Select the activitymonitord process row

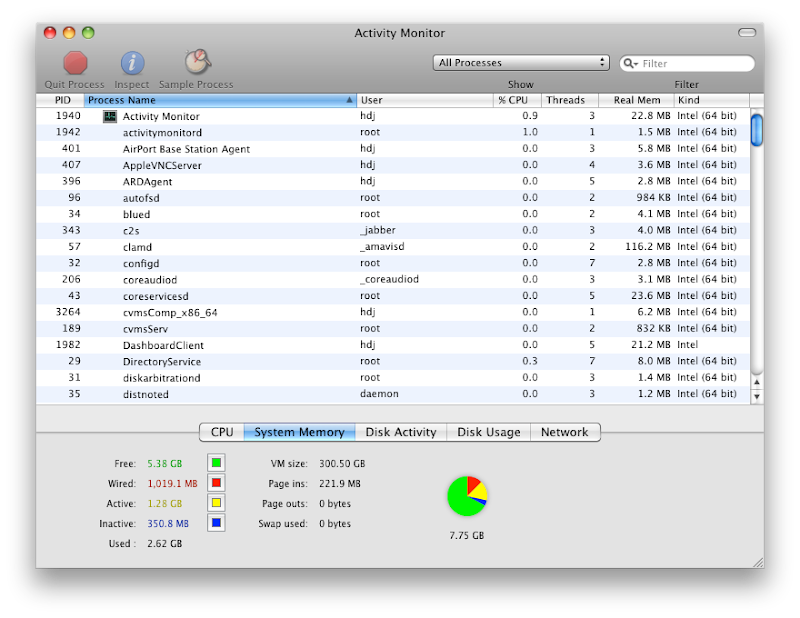(393, 133)
